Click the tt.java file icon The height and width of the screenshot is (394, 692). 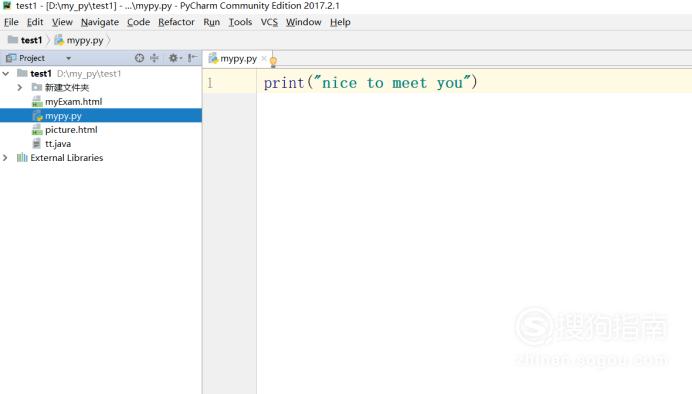point(37,144)
